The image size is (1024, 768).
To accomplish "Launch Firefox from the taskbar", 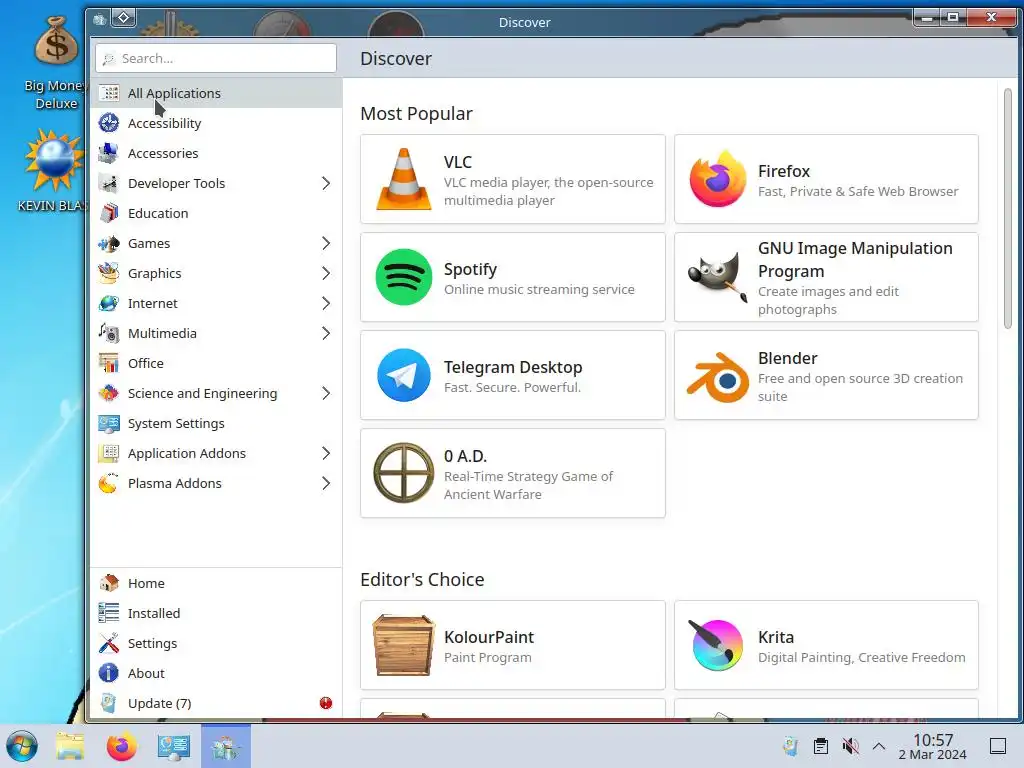I will [121, 746].
